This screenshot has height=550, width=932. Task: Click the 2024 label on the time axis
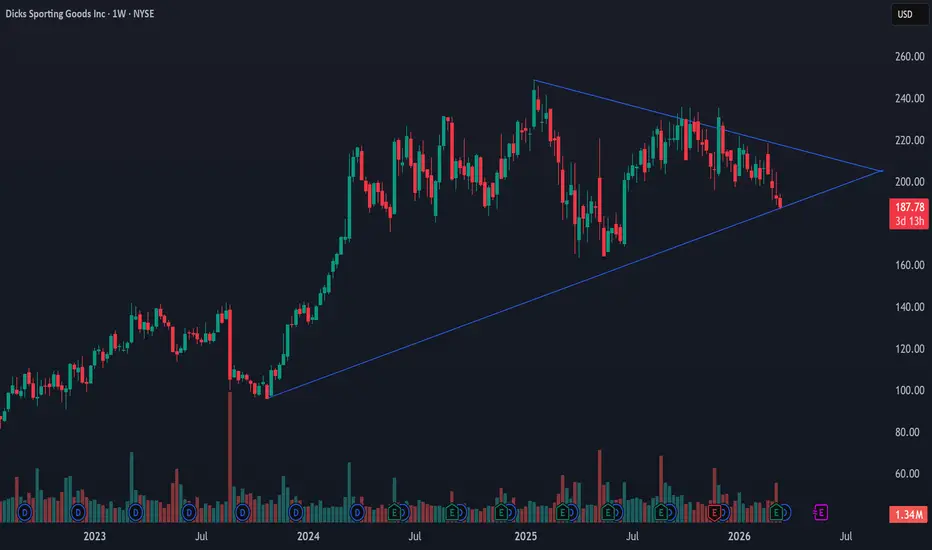point(308,536)
